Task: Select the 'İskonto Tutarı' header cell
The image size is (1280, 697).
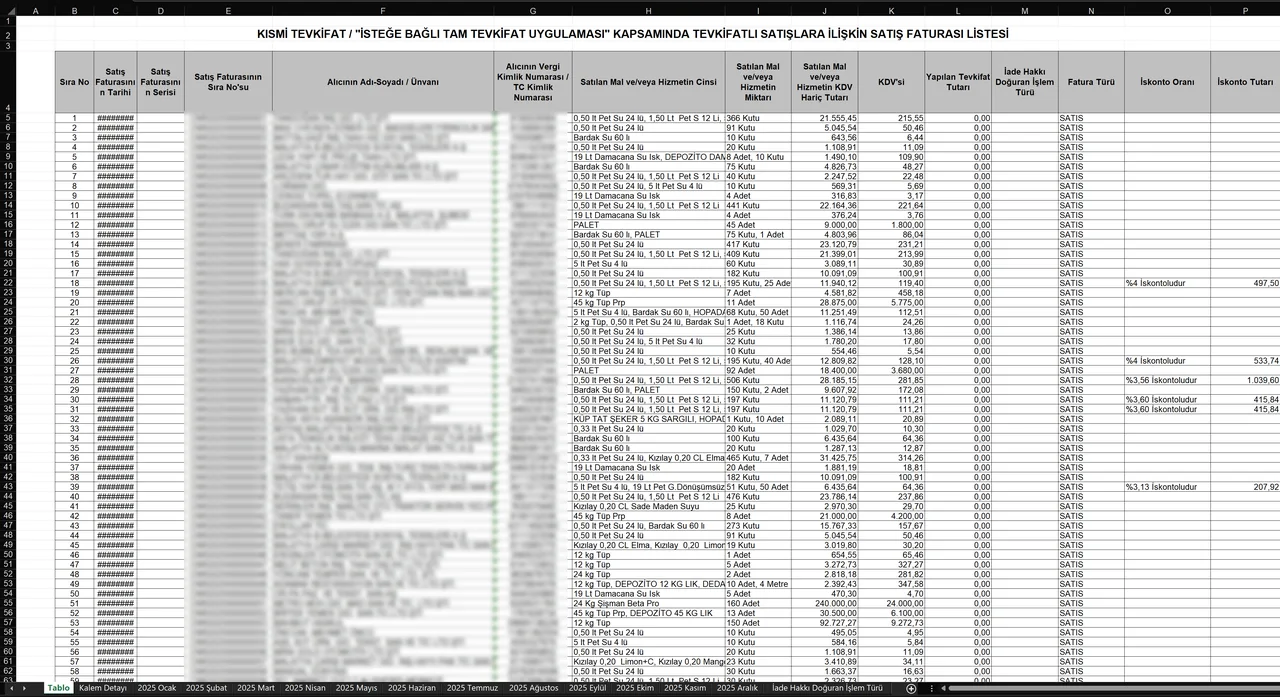Action: click(1245, 81)
